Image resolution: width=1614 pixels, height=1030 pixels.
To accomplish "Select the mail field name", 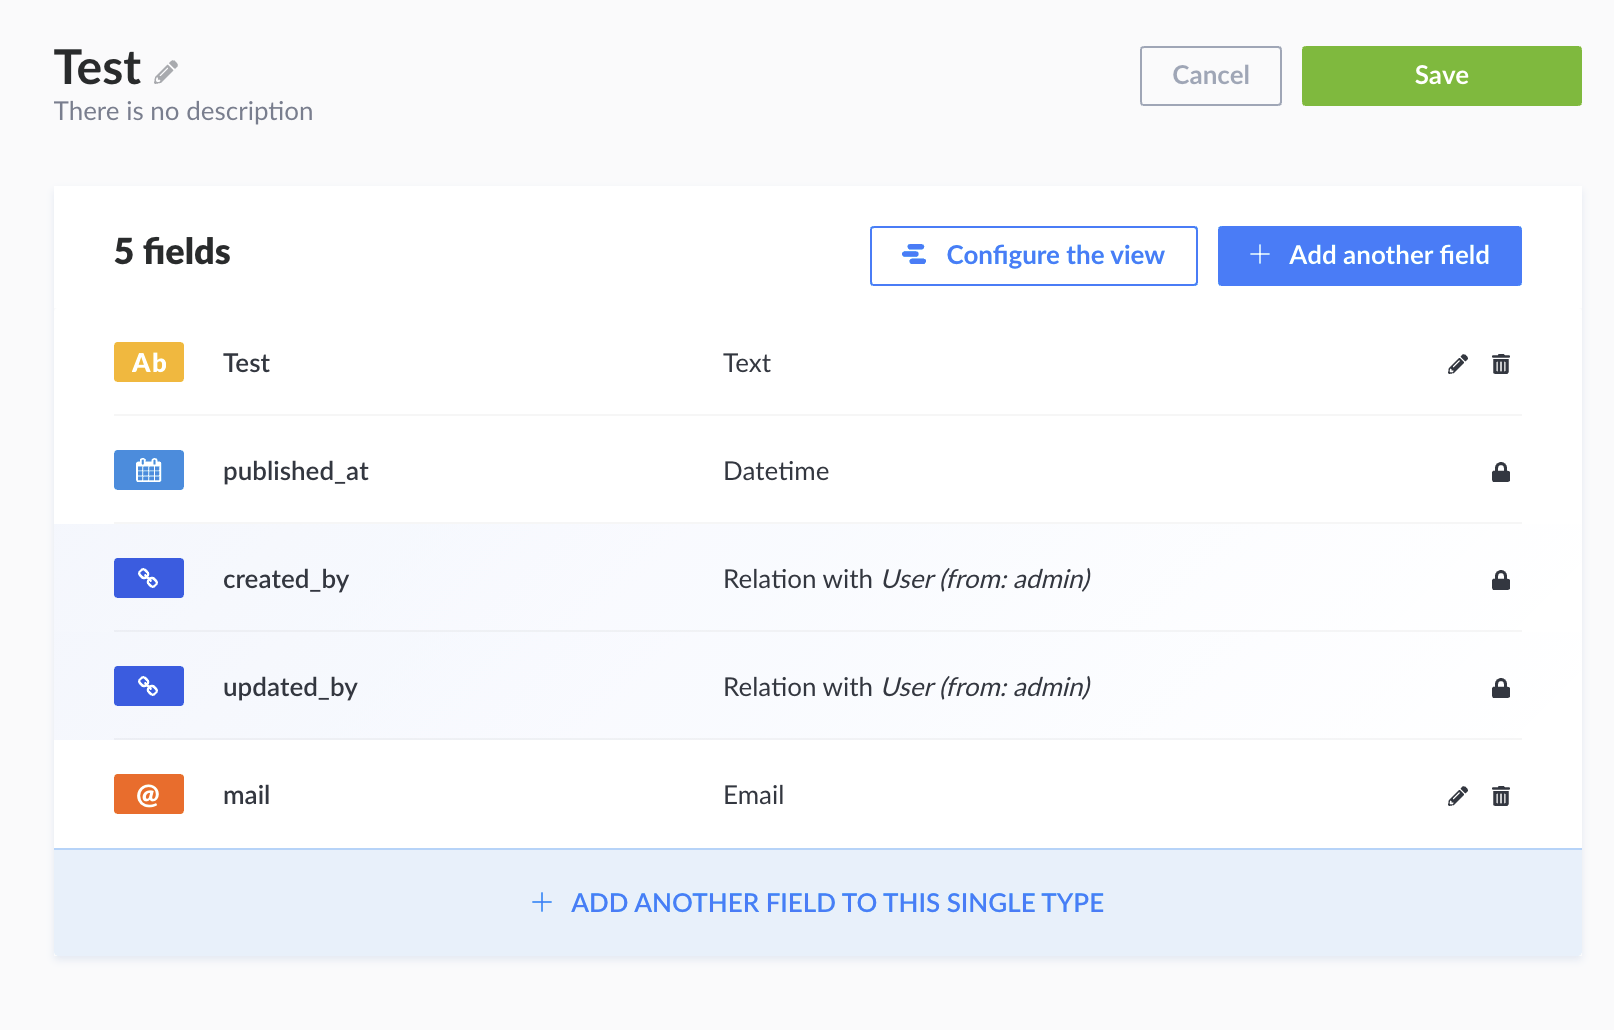I will 246,795.
